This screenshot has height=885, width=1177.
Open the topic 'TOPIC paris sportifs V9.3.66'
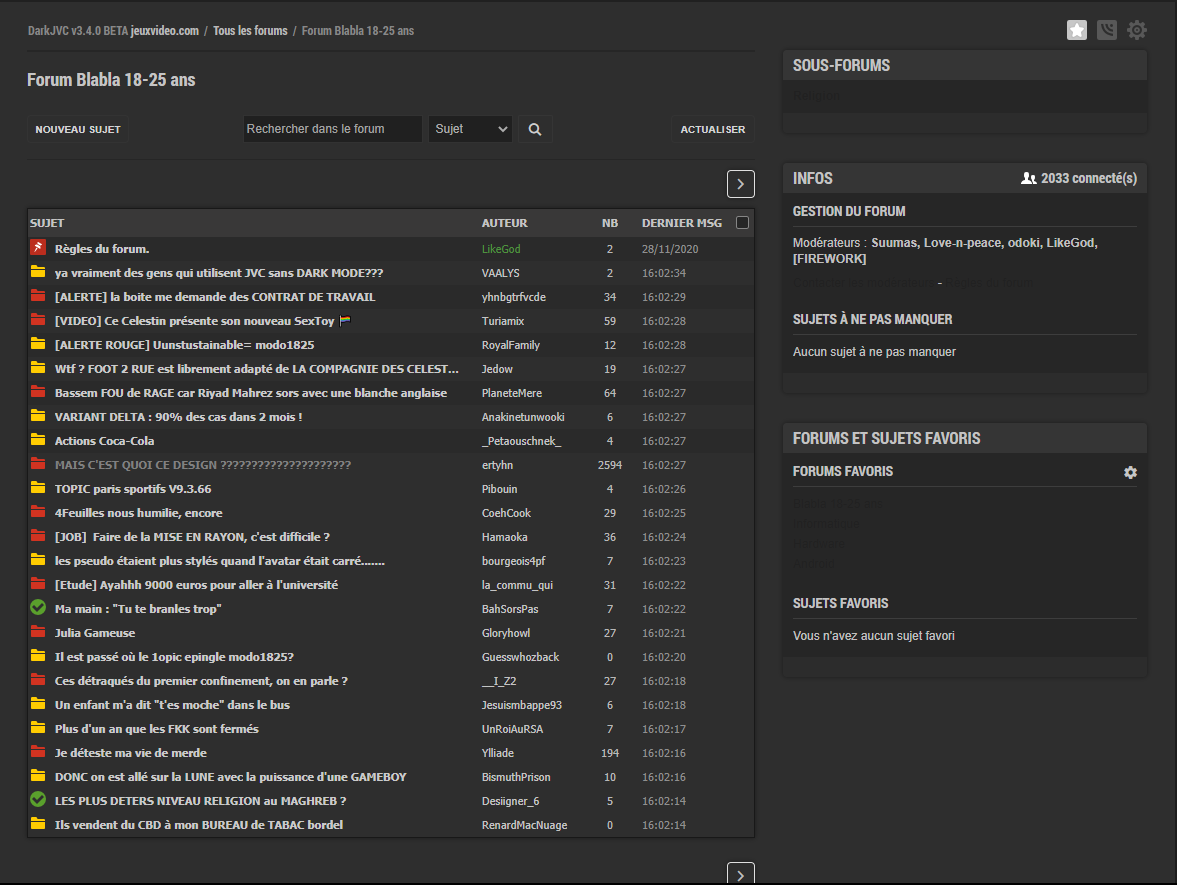(x=133, y=489)
